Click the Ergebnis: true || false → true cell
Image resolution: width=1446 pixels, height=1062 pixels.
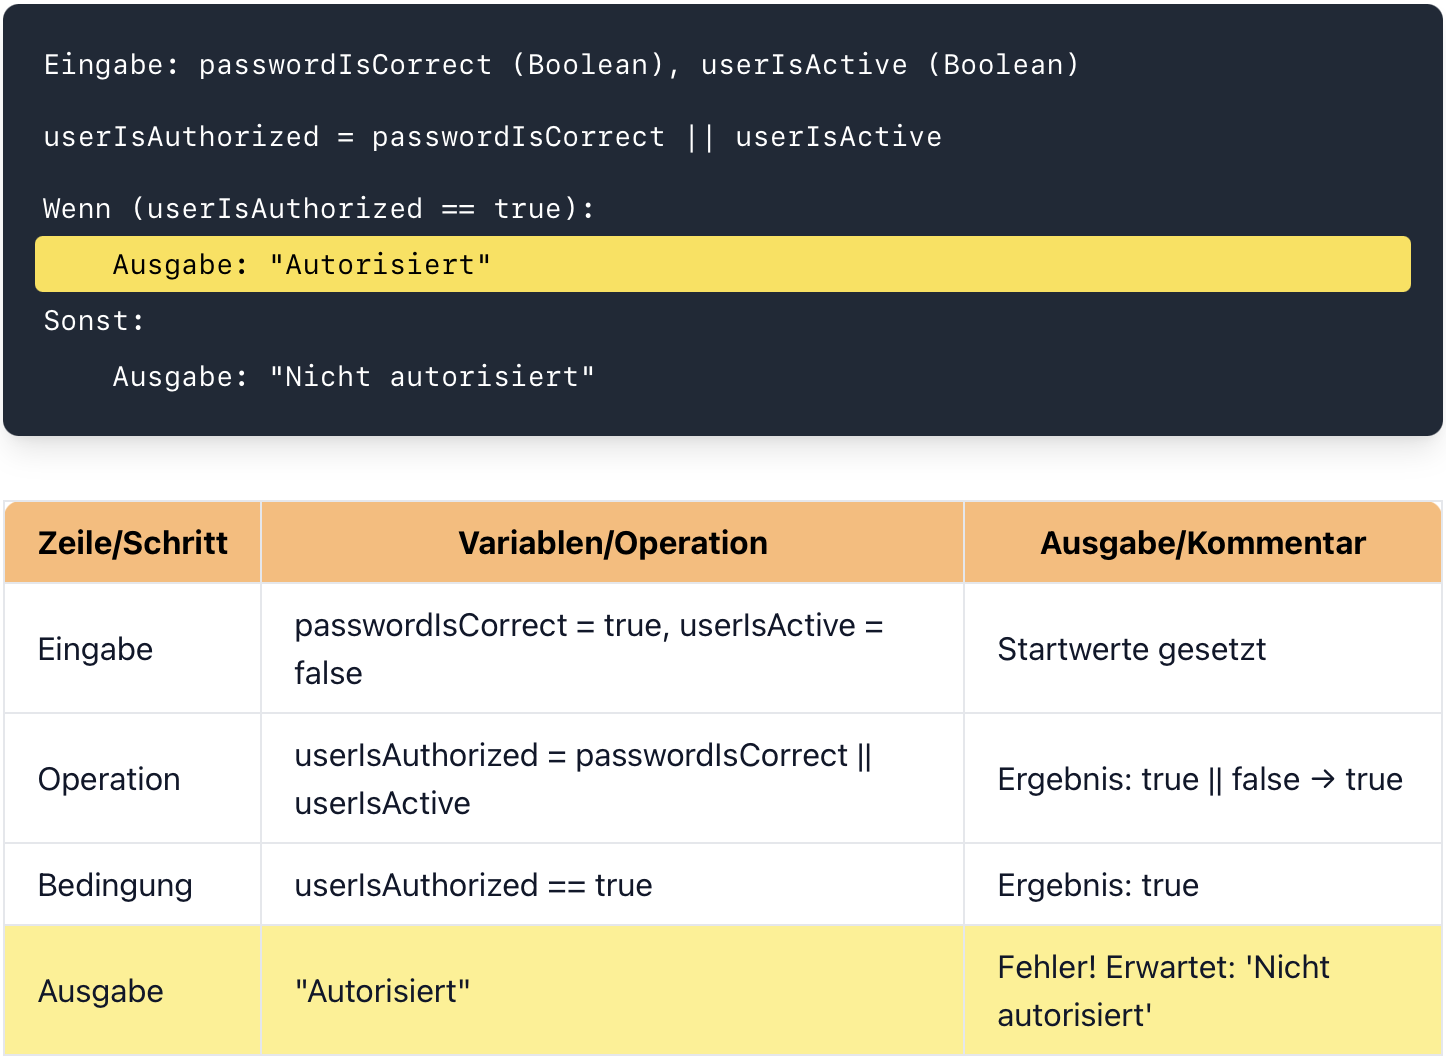pyautogui.click(x=1203, y=779)
